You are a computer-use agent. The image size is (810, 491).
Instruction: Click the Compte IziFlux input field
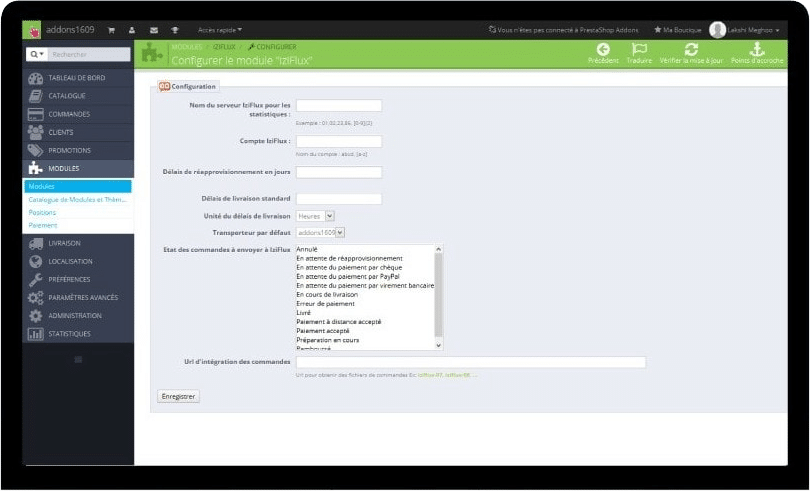pos(339,142)
